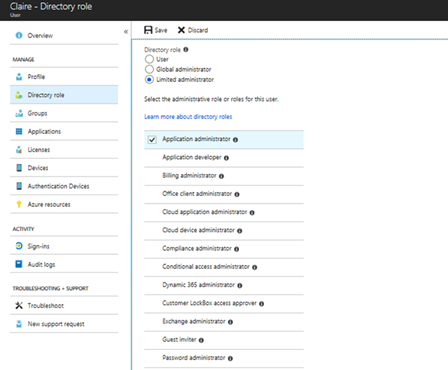This screenshot has height=370, width=448.
Task: Click the Audit logs book icon
Action: pyautogui.click(x=19, y=264)
